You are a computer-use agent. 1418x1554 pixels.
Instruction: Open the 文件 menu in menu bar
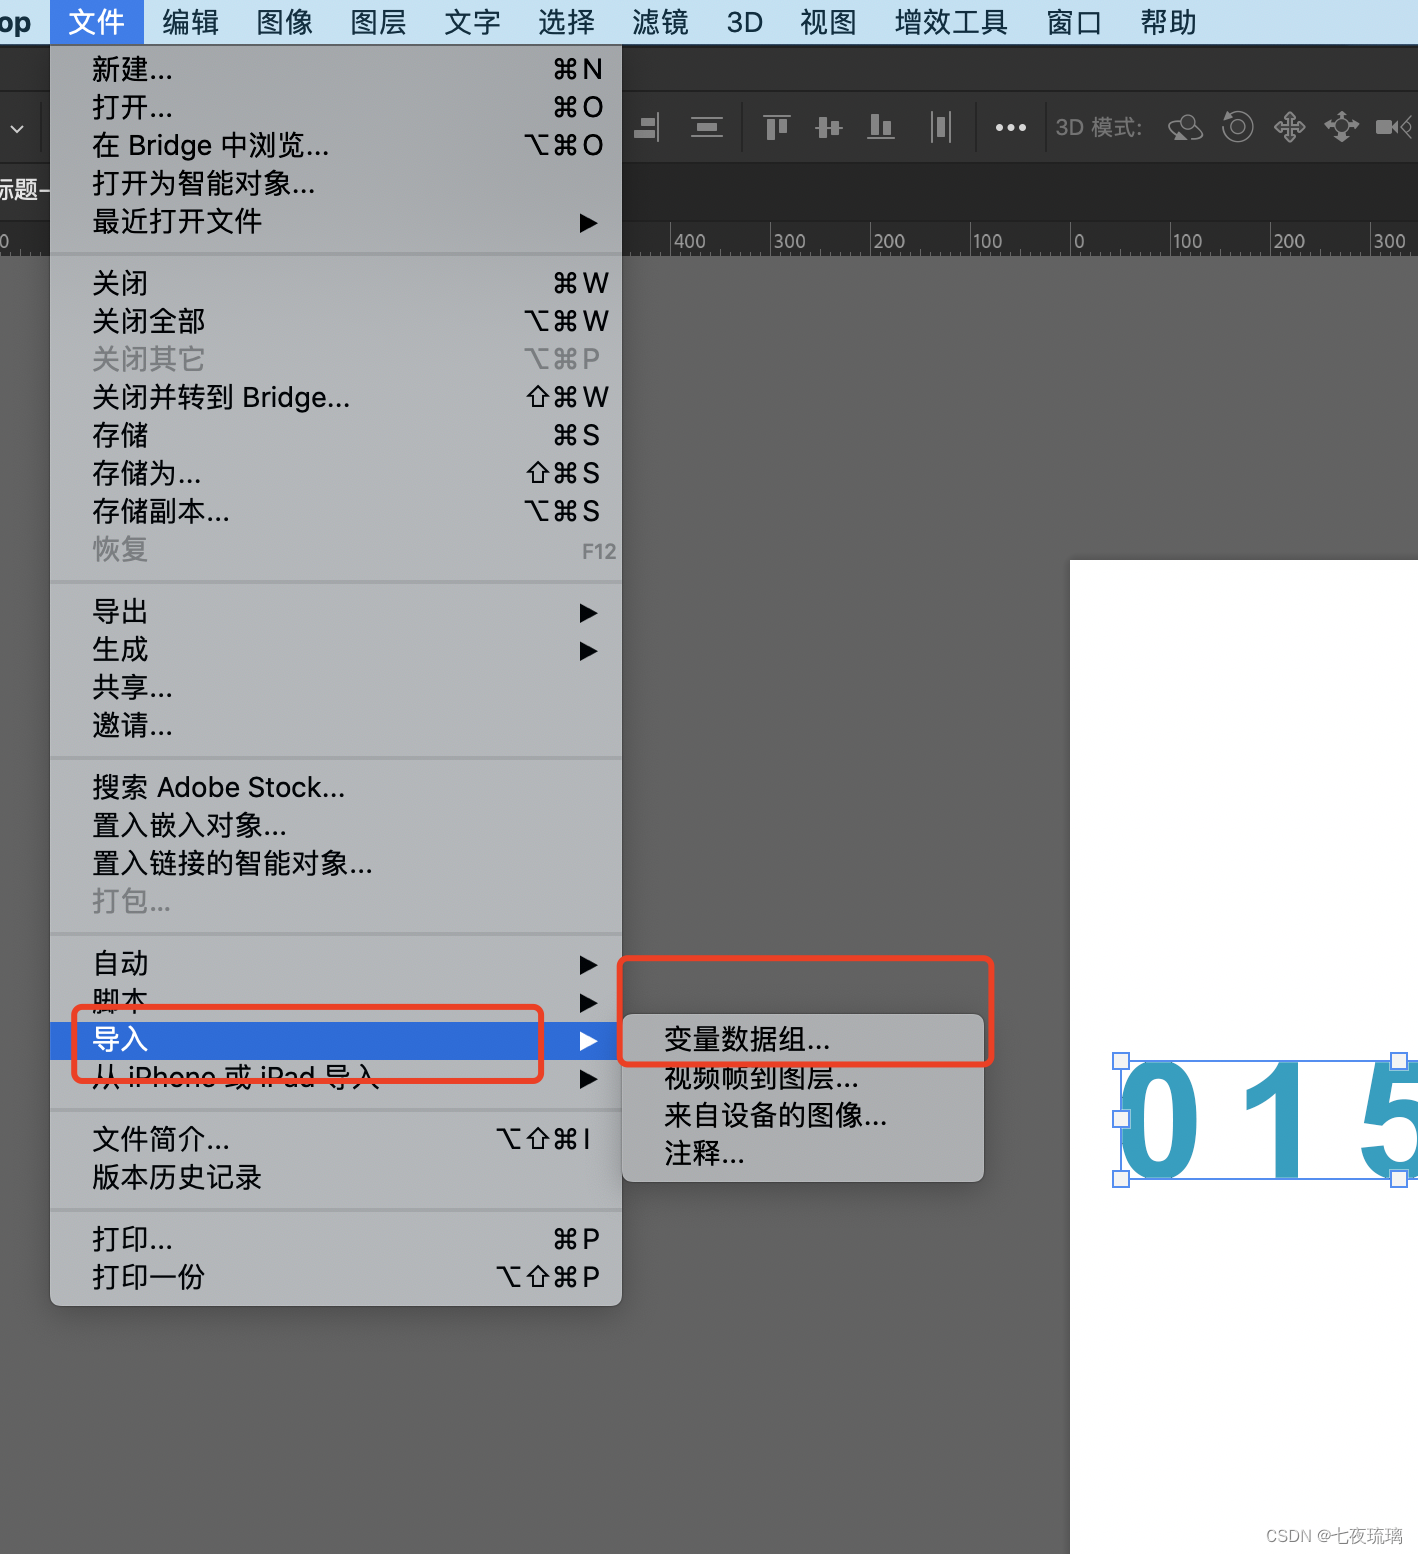pyautogui.click(x=96, y=22)
